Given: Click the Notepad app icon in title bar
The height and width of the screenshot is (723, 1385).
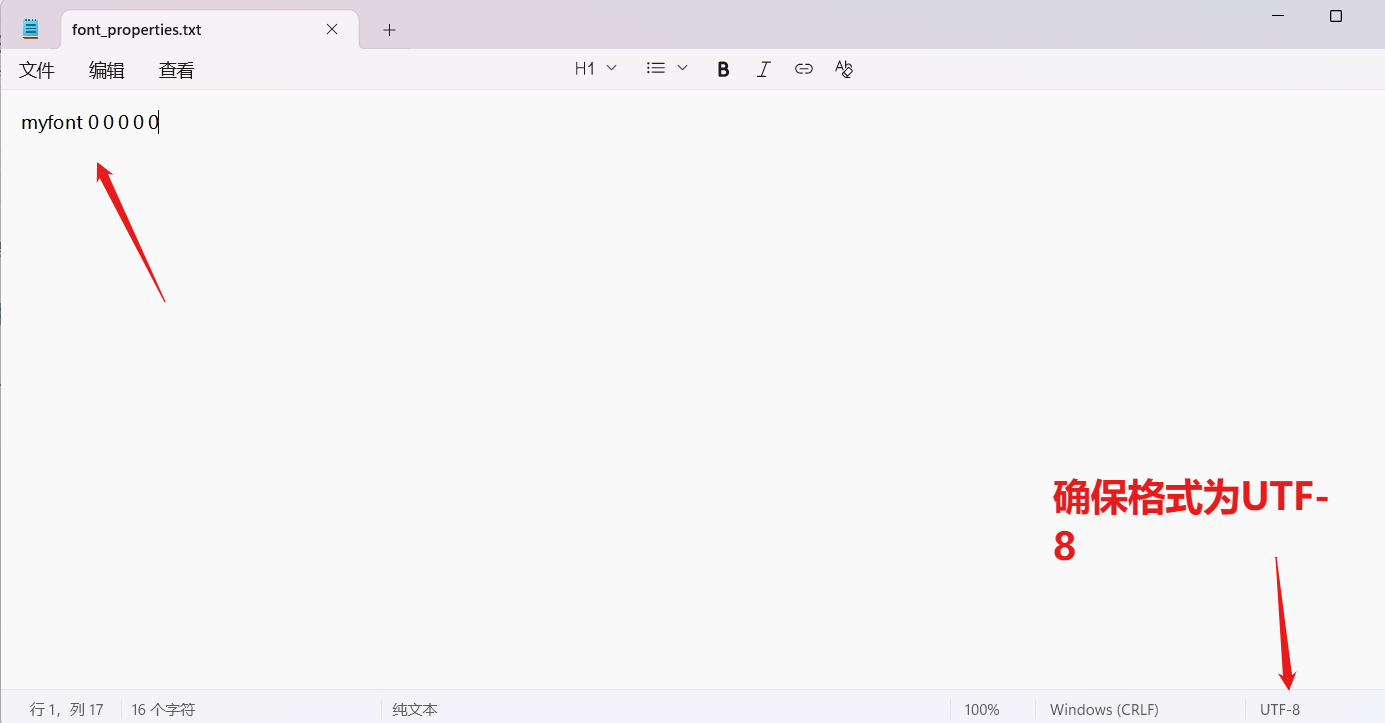Looking at the screenshot, I should [x=31, y=29].
